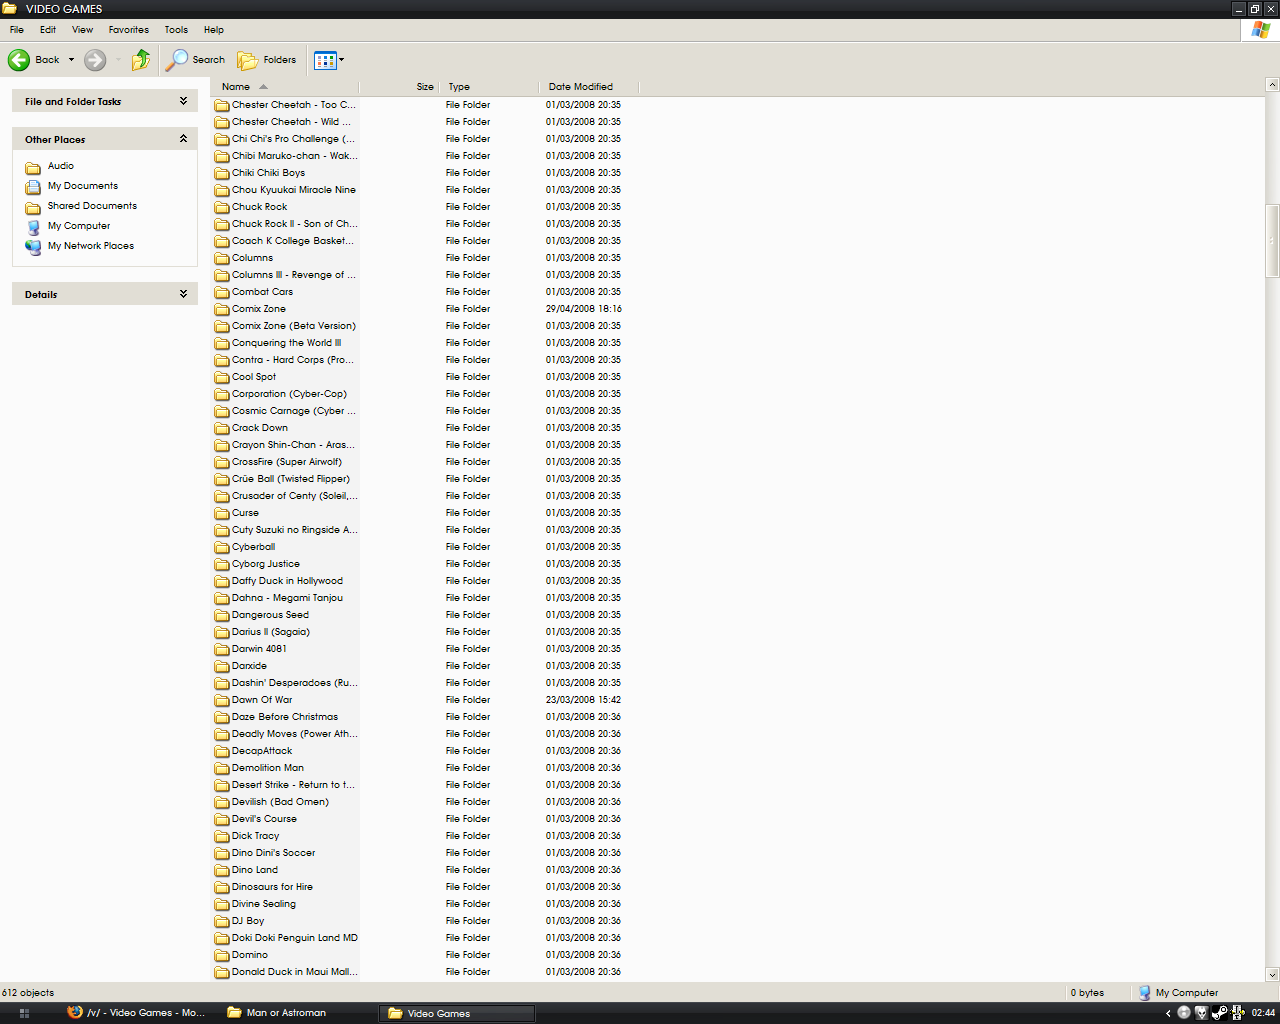
Task: Expand File and Folder Tasks panel
Action: click(183, 101)
